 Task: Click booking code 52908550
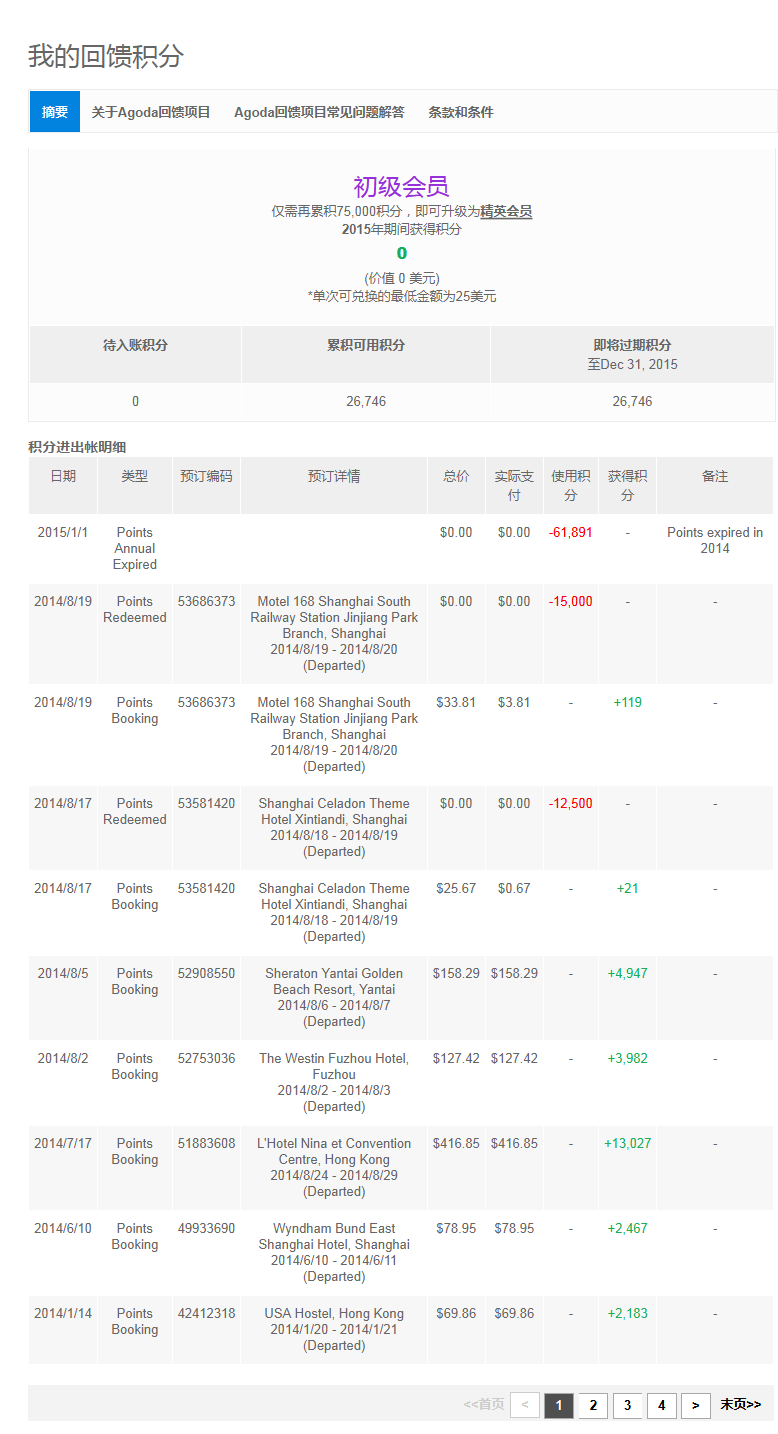[x=206, y=973]
